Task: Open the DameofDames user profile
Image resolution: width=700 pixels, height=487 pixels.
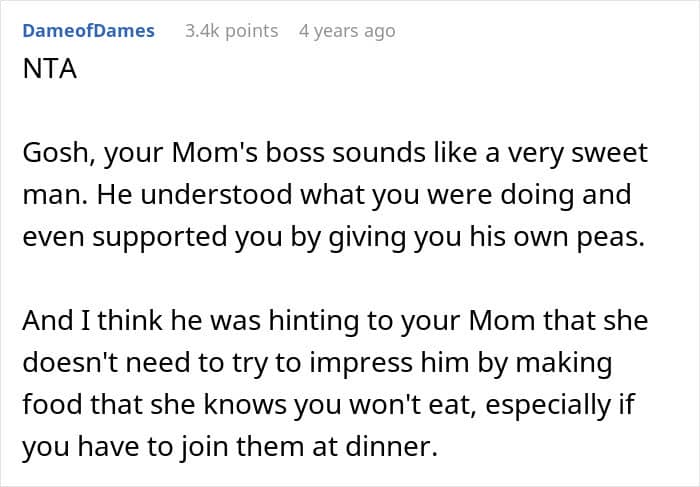Action: (x=88, y=31)
